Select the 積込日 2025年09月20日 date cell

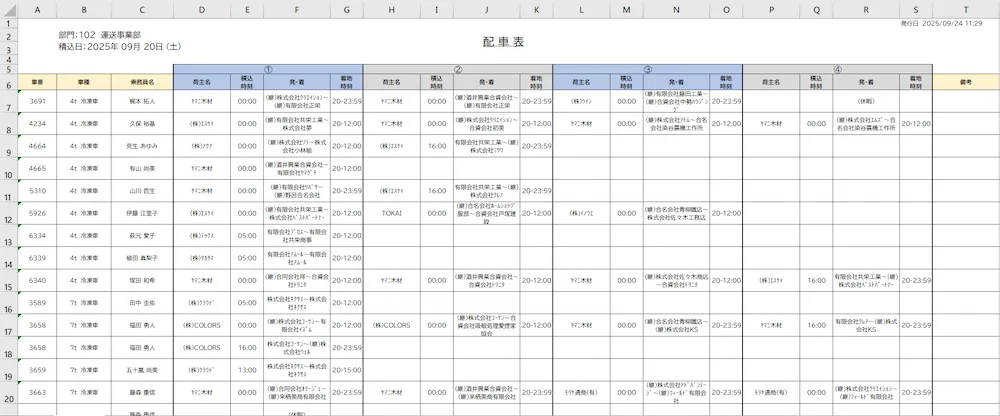click(120, 46)
